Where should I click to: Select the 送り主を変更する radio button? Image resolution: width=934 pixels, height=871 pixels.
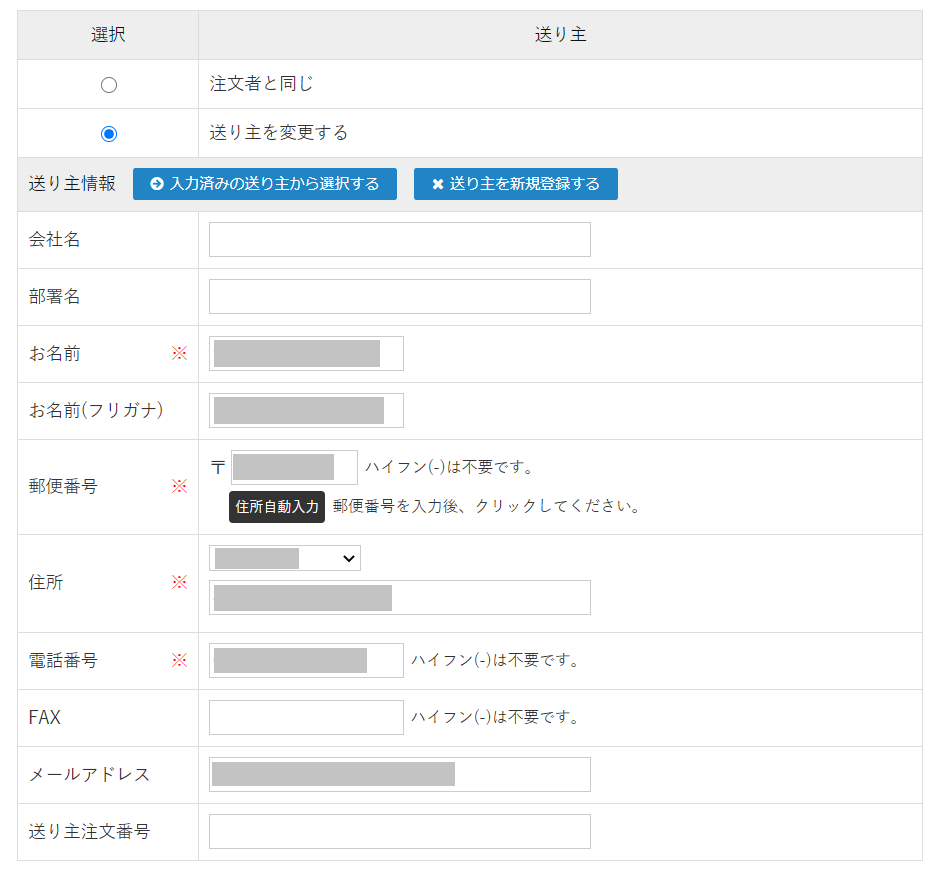(109, 134)
